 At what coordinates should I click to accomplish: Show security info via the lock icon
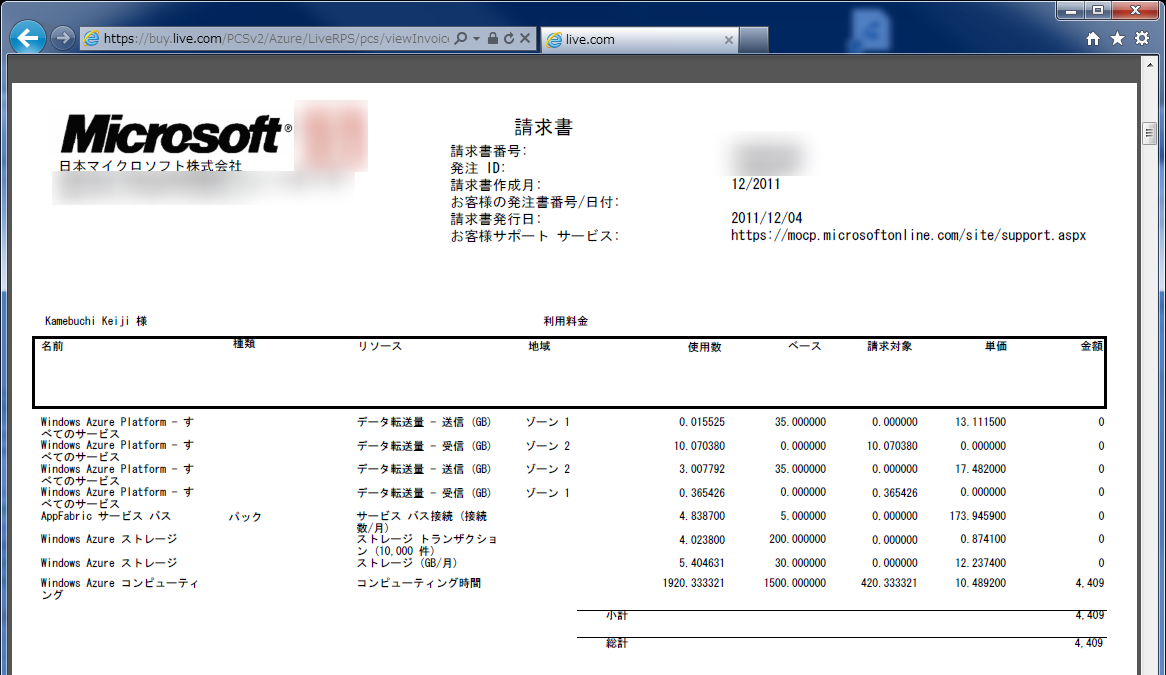tap(492, 38)
